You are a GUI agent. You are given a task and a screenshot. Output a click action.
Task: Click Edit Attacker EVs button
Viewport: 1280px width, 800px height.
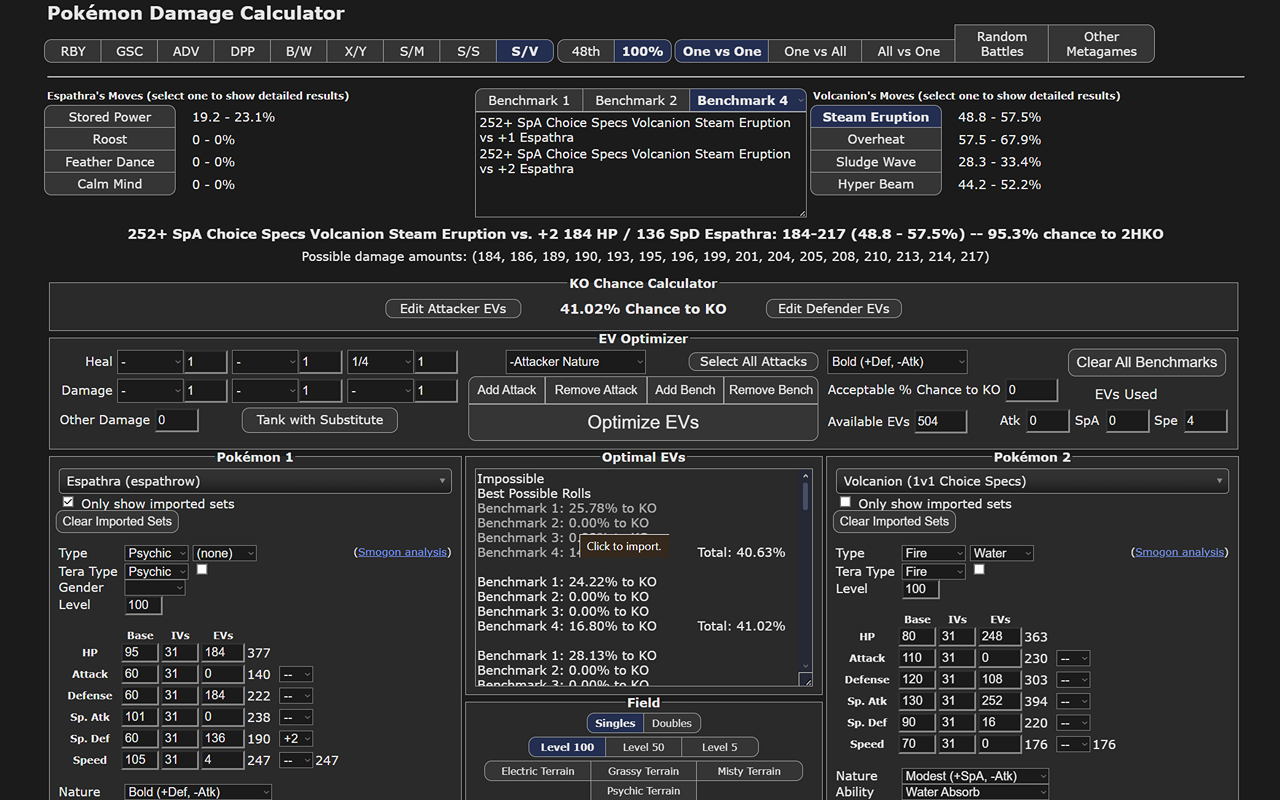coord(453,309)
